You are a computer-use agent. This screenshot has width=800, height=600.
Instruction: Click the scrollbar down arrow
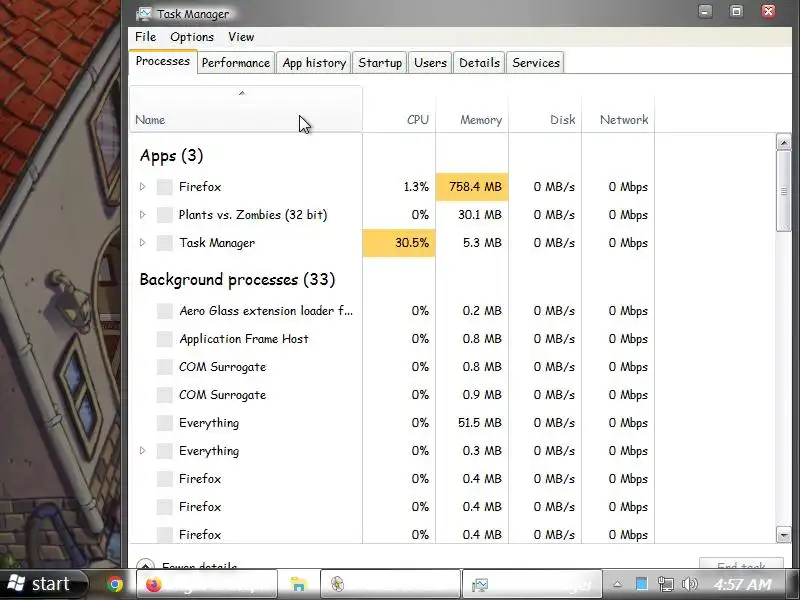pyautogui.click(x=784, y=535)
